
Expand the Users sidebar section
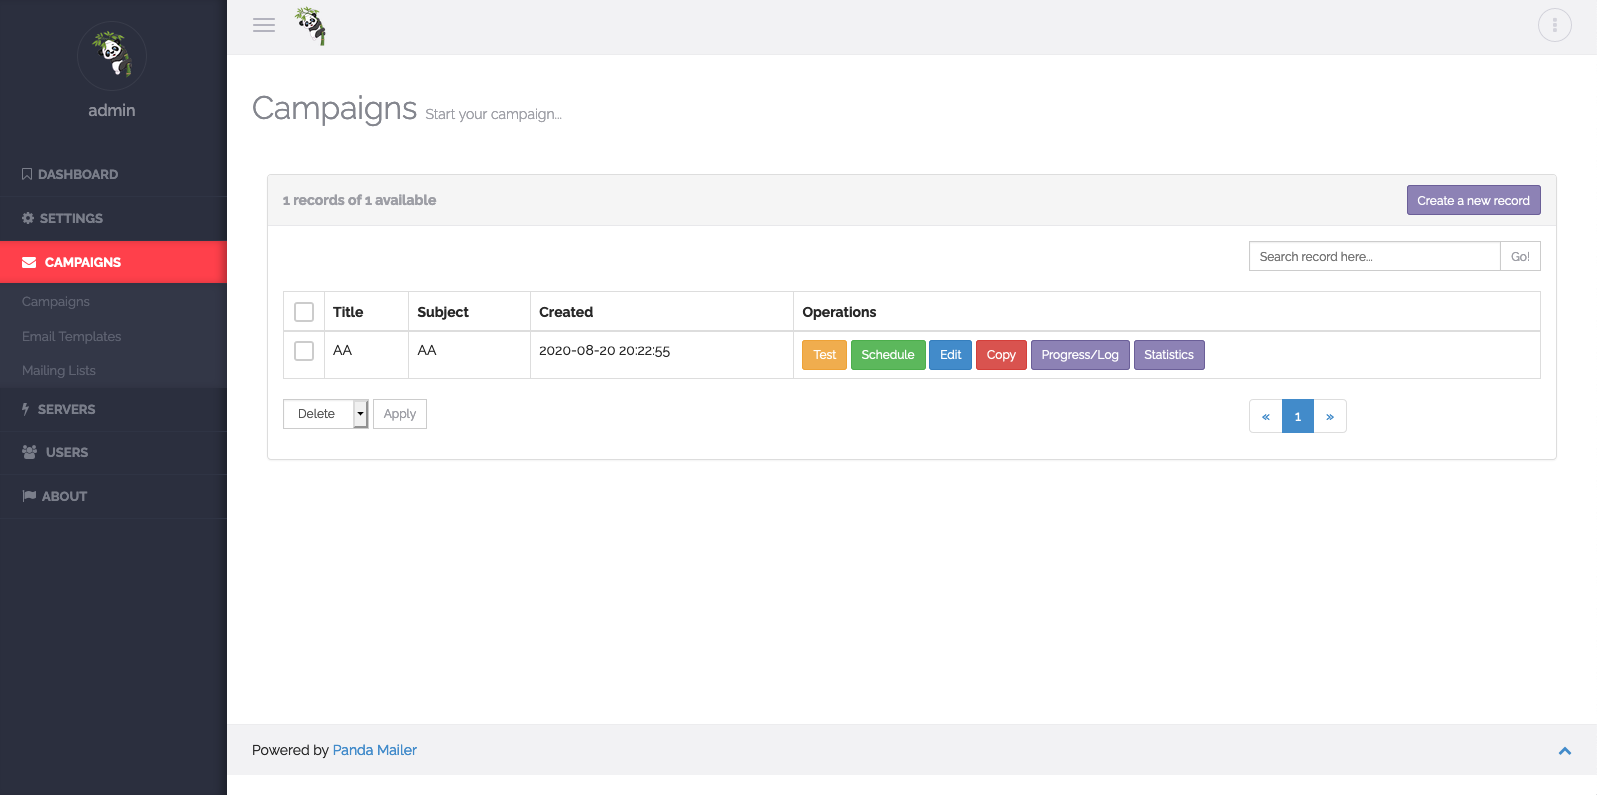[x=66, y=452]
